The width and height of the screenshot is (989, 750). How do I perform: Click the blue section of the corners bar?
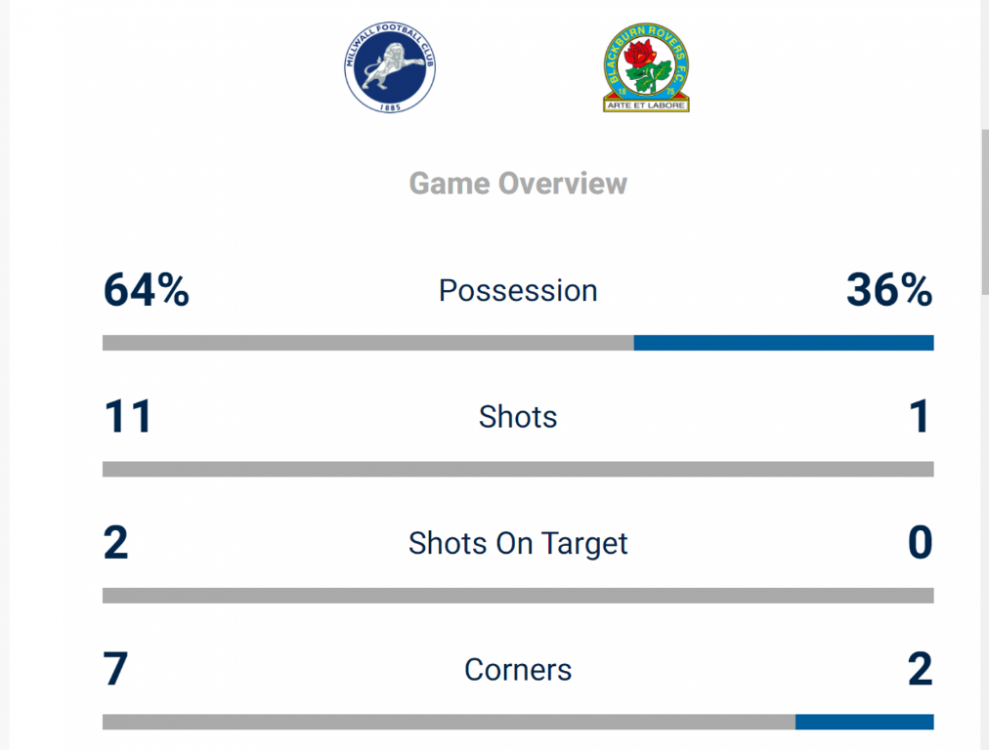pos(864,722)
